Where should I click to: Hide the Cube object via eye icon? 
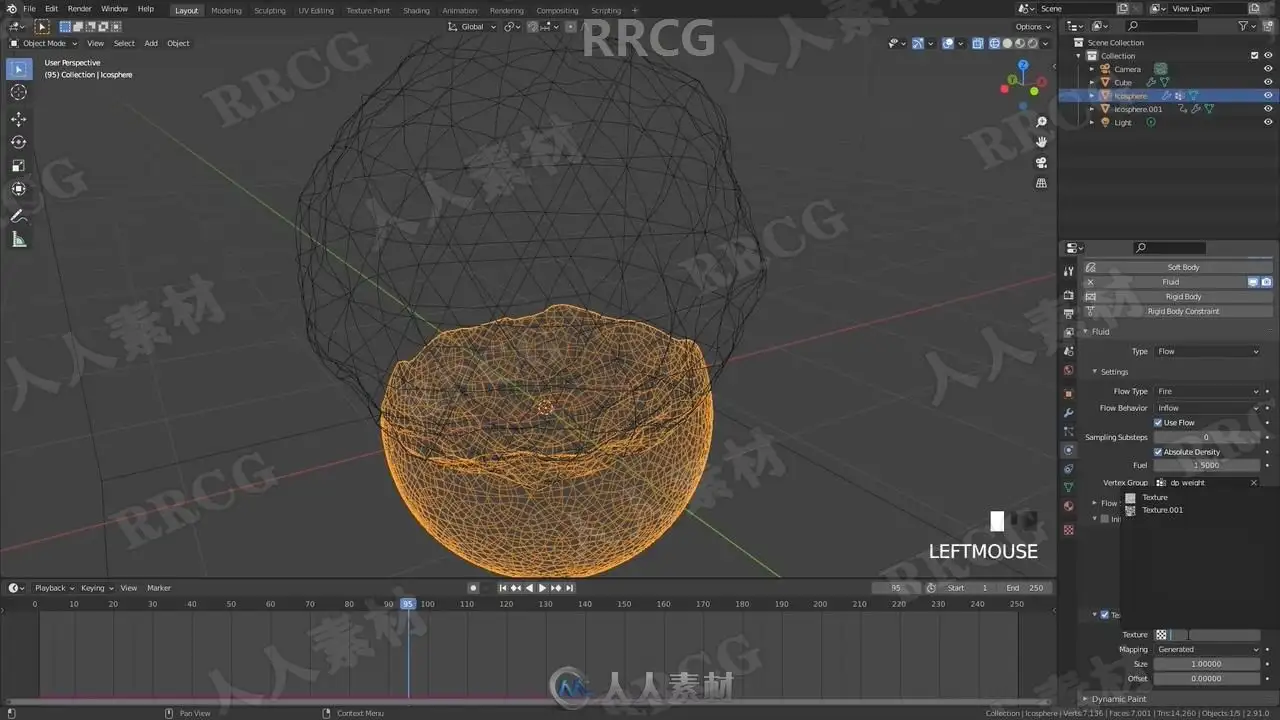tap(1268, 83)
